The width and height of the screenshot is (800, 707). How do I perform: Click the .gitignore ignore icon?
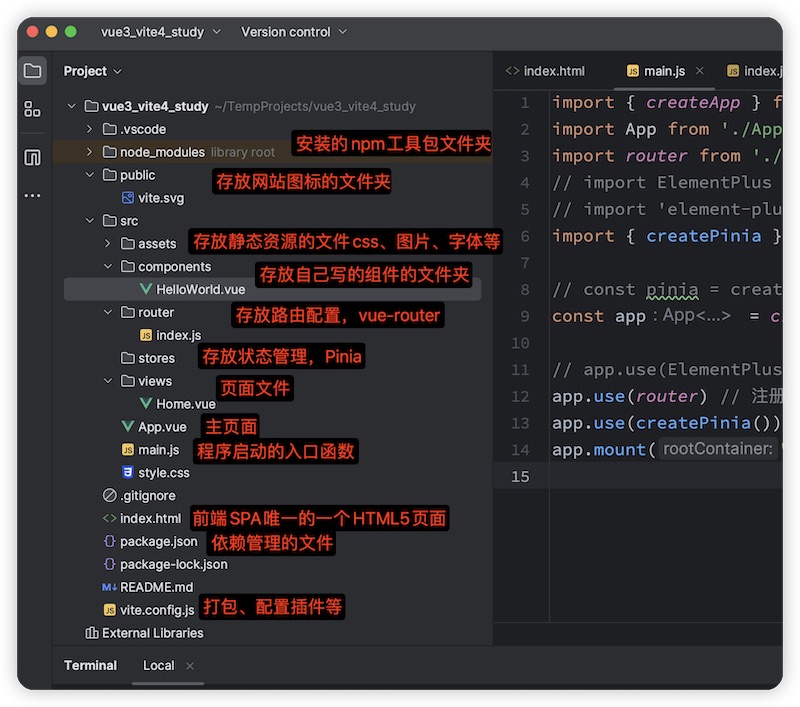(x=110, y=495)
